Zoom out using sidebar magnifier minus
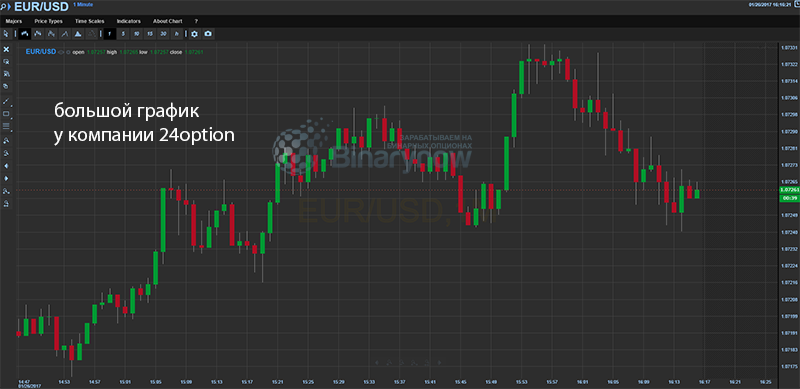The height and width of the screenshot is (389, 800). click(6, 153)
